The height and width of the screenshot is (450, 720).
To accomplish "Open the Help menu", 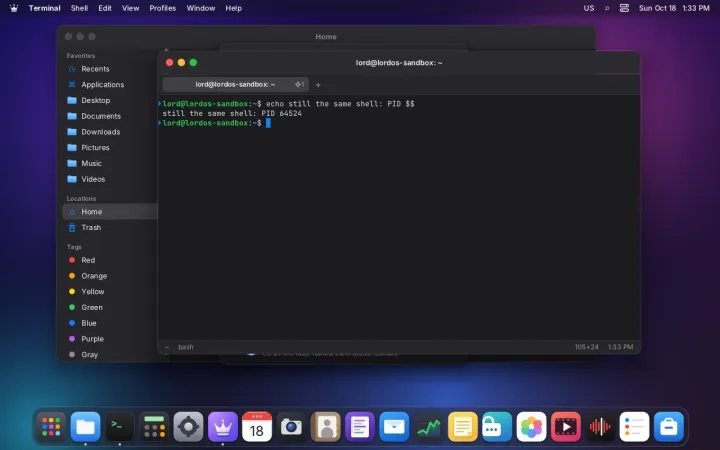I will [x=233, y=8].
